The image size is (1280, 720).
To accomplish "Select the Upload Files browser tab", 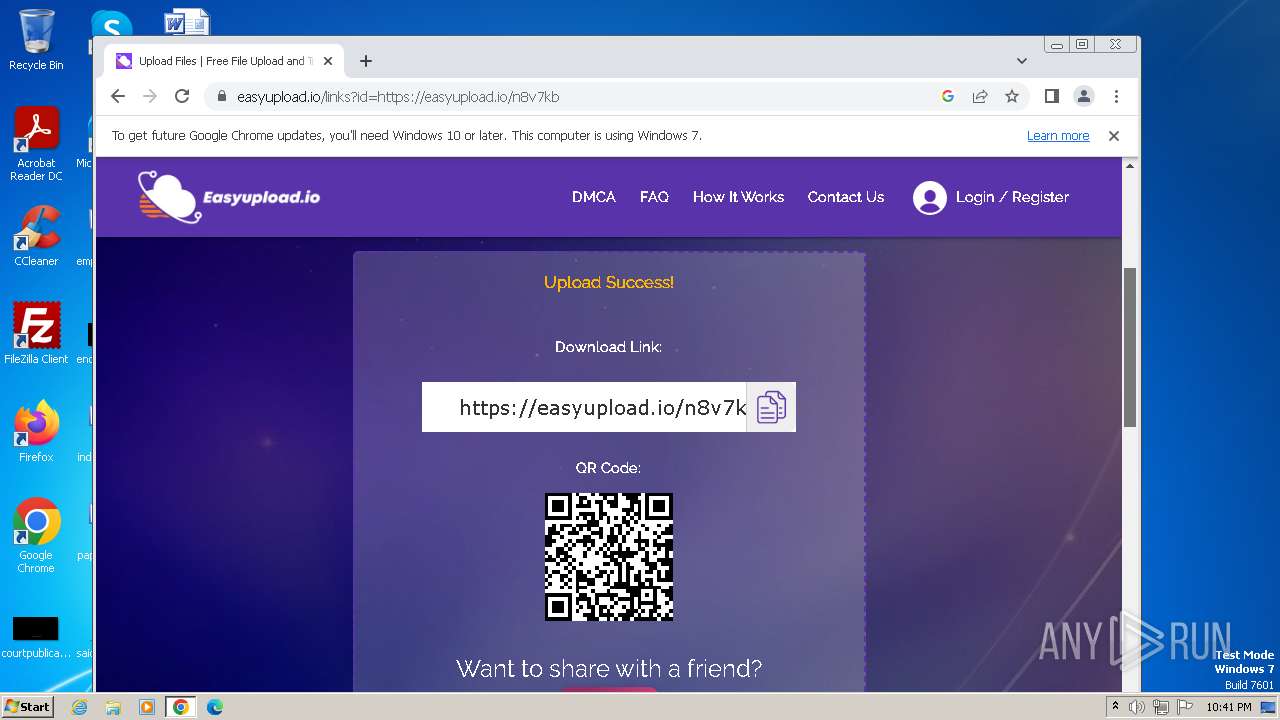I will pos(224,61).
